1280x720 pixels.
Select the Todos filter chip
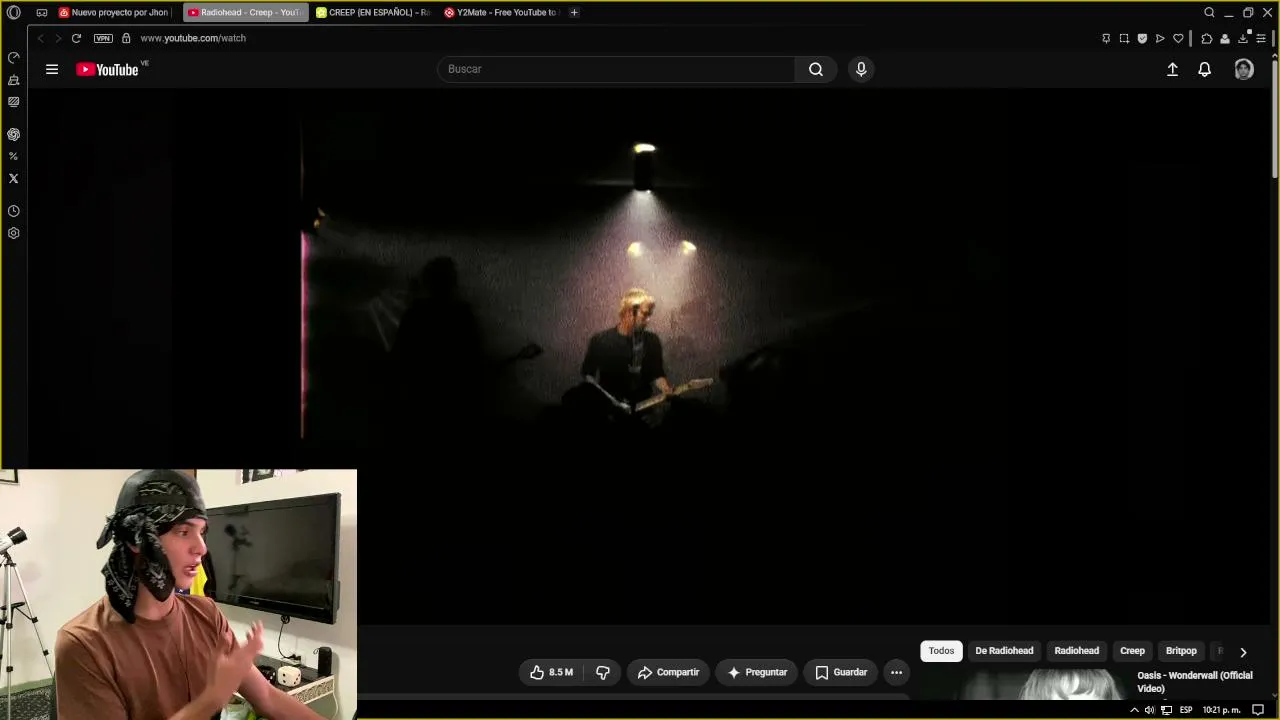941,651
